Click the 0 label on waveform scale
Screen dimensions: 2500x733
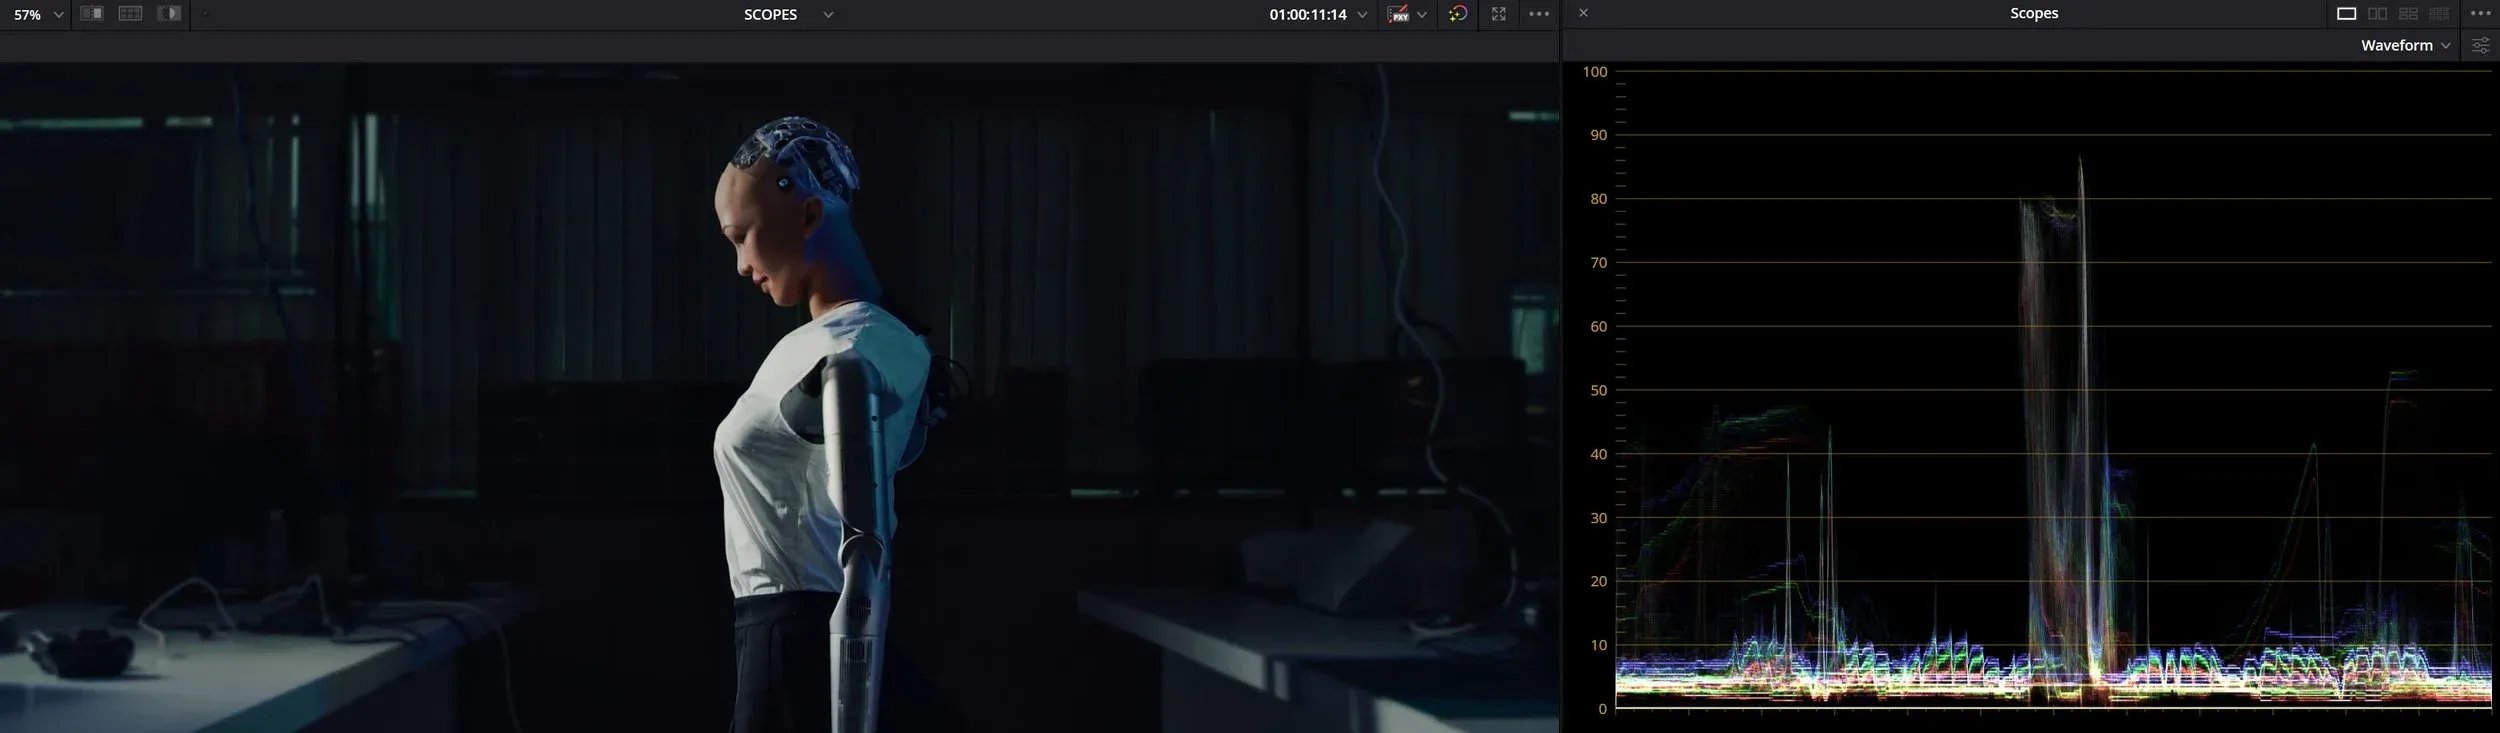pos(1603,709)
